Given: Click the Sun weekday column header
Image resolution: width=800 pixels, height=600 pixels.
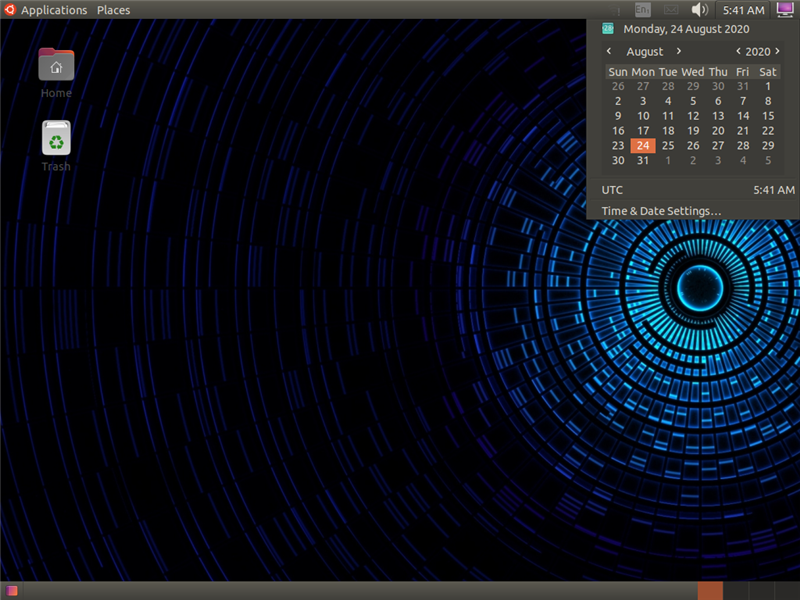Looking at the screenshot, I should pyautogui.click(x=618, y=72).
